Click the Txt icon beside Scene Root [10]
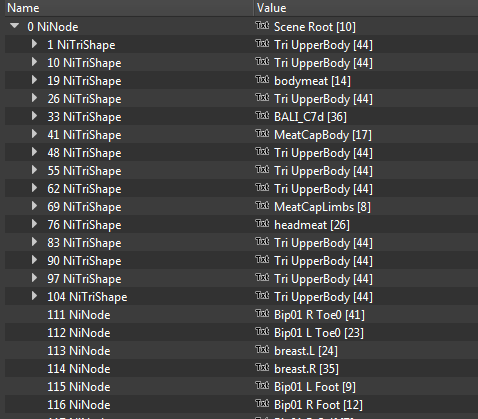 pos(262,26)
